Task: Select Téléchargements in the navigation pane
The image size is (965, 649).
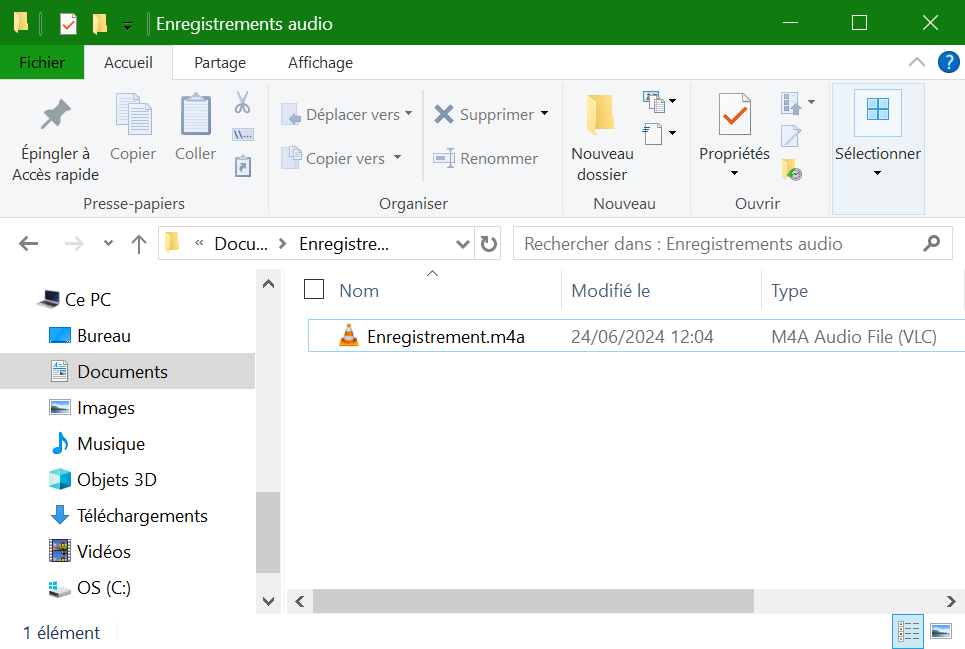Action: click(x=142, y=516)
